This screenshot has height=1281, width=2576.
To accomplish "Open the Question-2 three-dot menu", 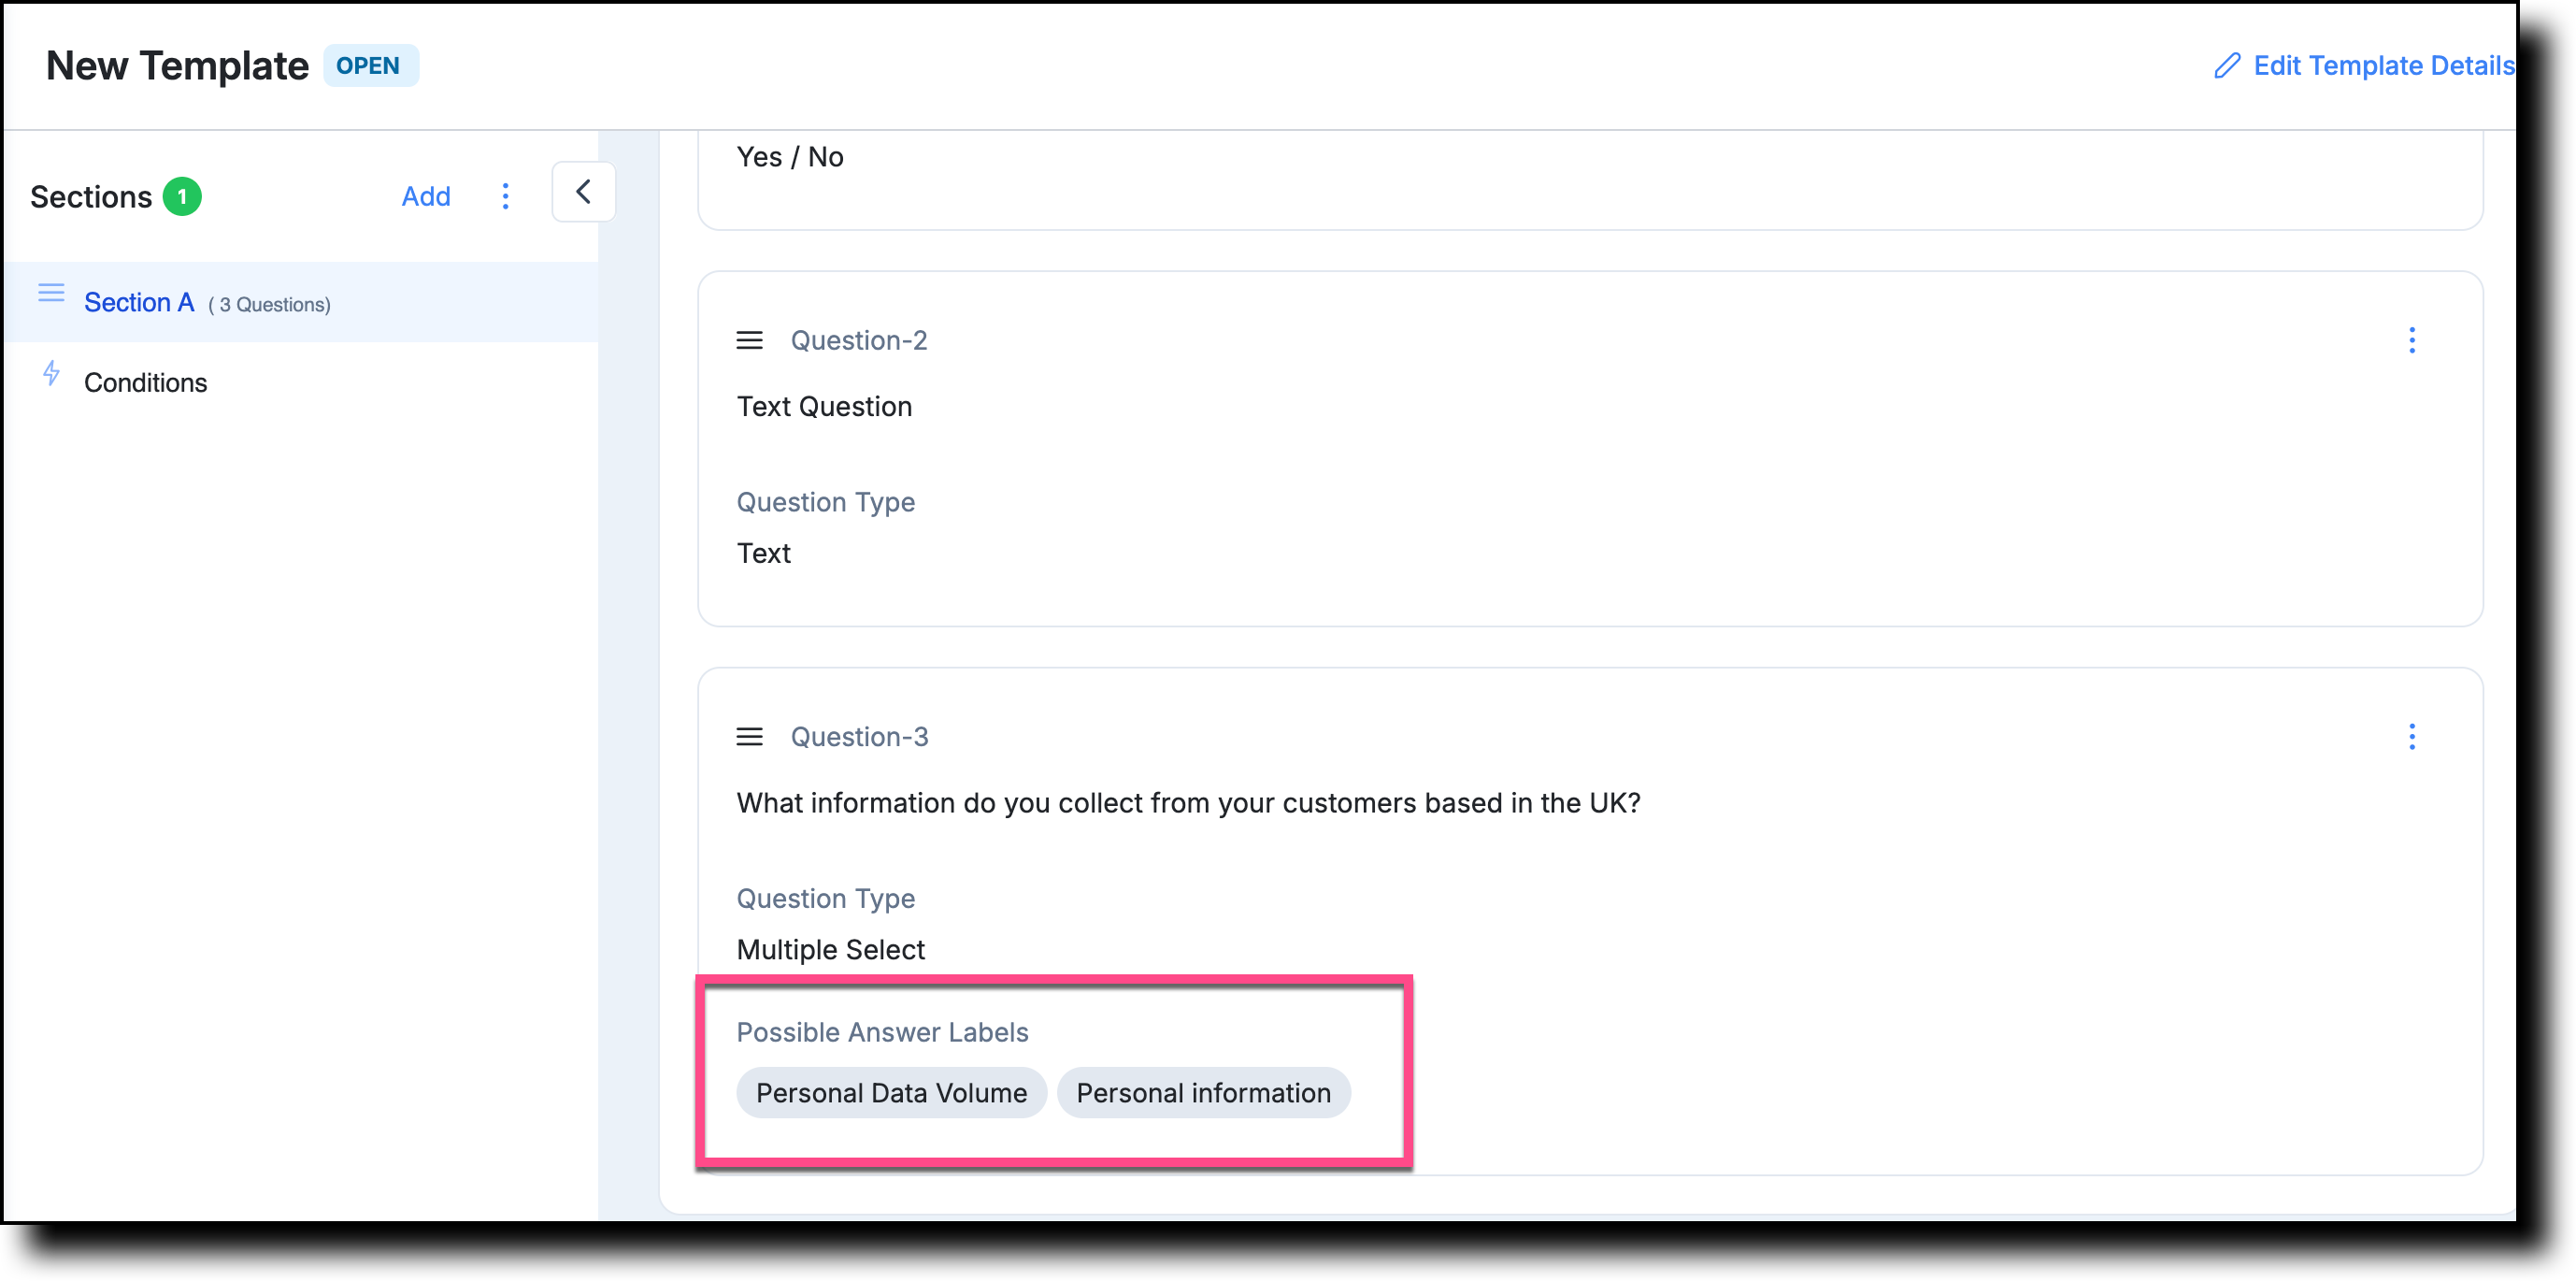I will tap(2411, 340).
